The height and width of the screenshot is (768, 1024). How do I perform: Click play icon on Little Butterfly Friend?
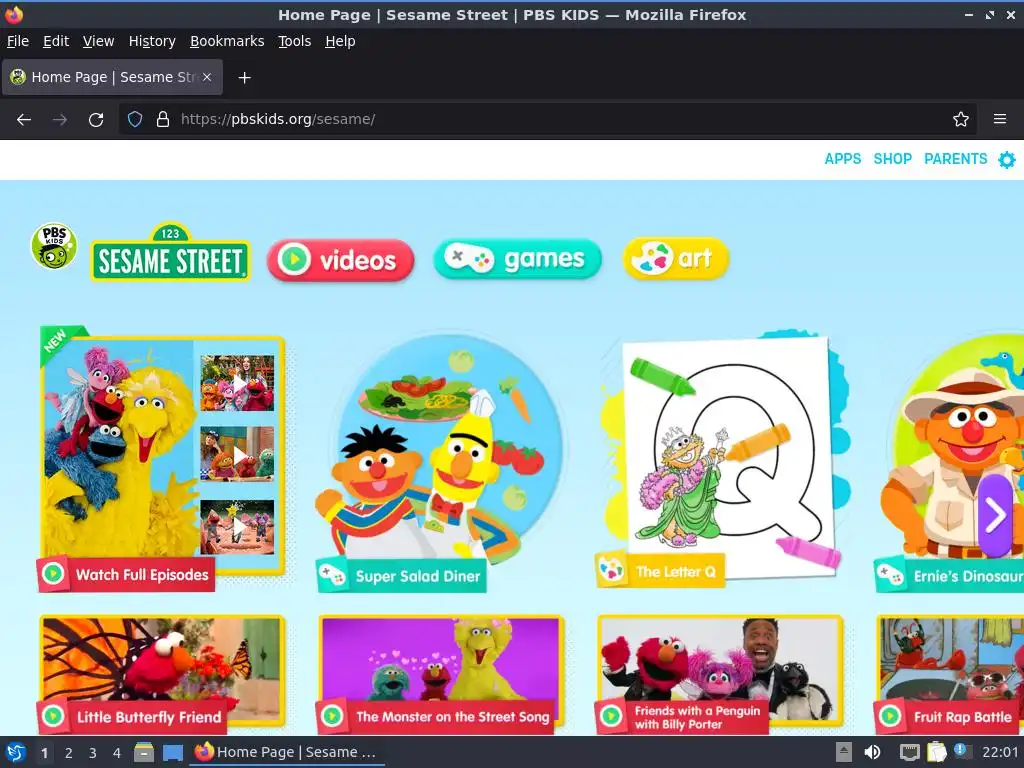tap(53, 716)
